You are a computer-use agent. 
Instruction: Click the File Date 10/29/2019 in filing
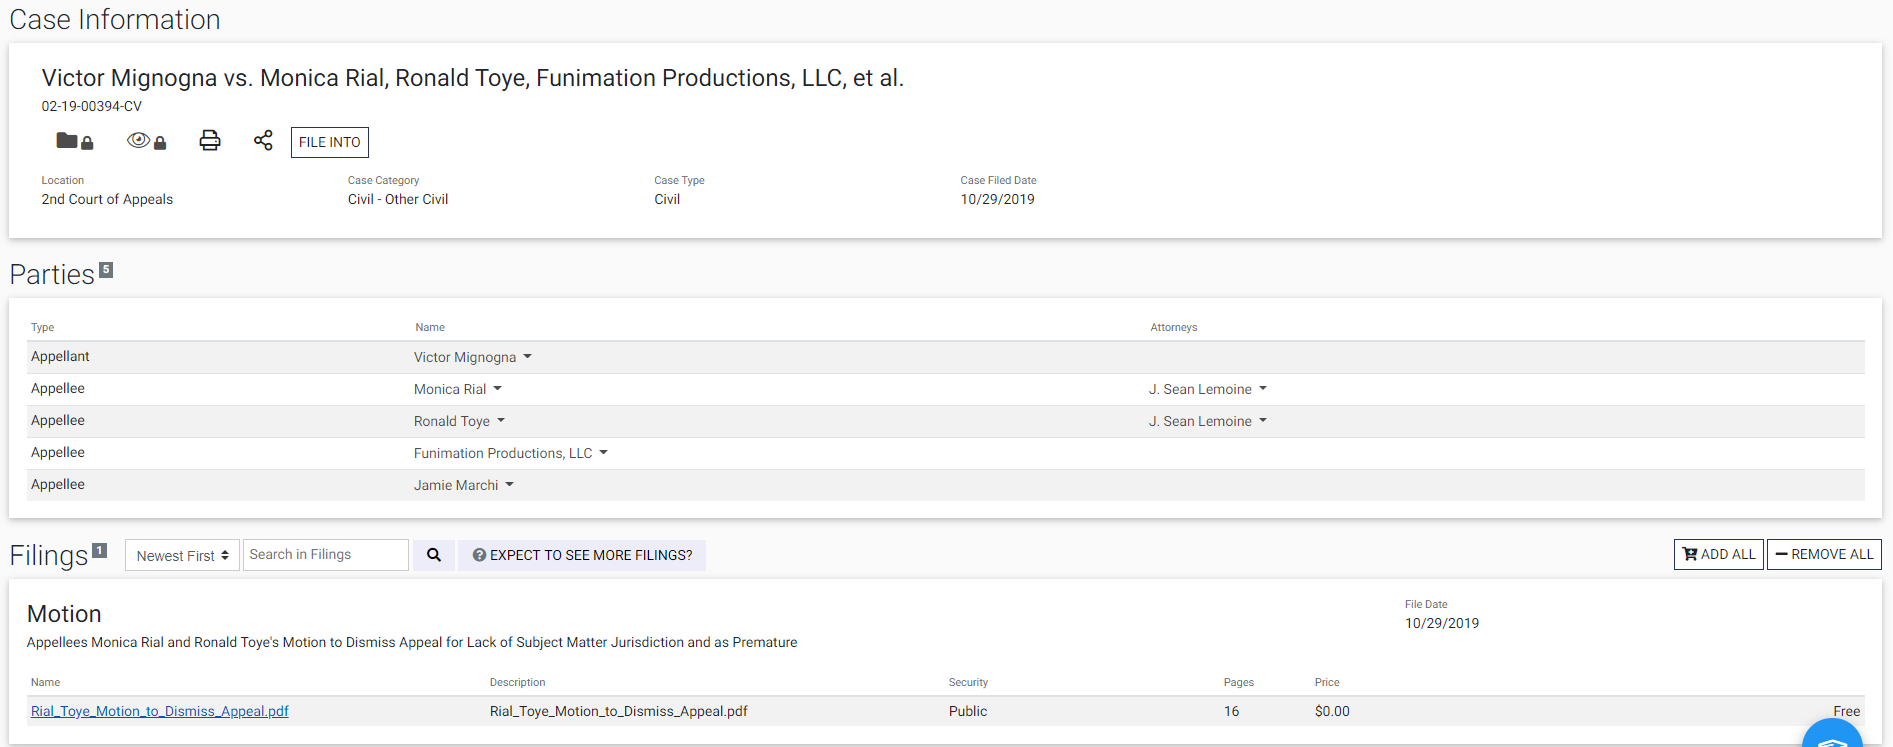[x=1442, y=623]
